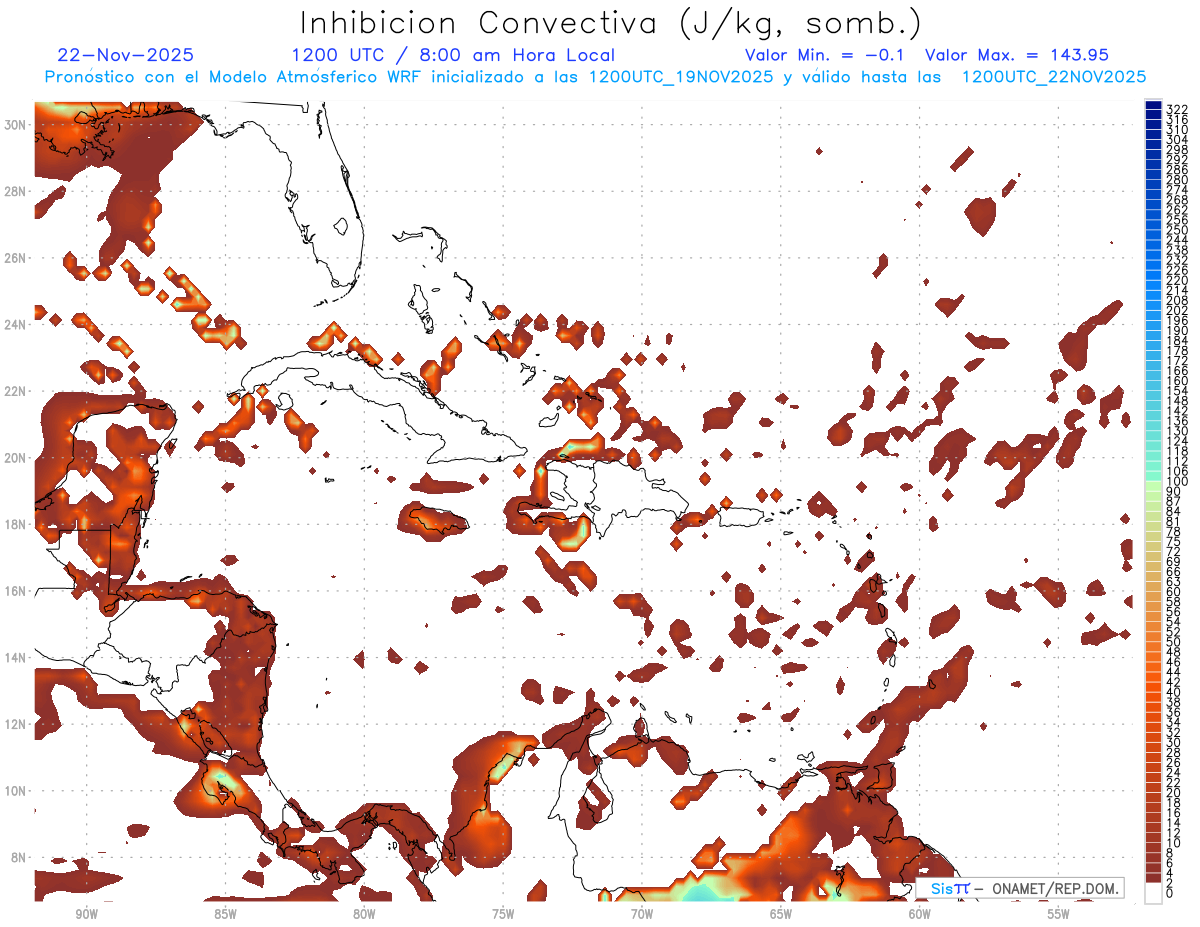Click the title "Inhibicion Convectiva (J/kg, somb.)"
1200x927 pixels.
(610, 23)
